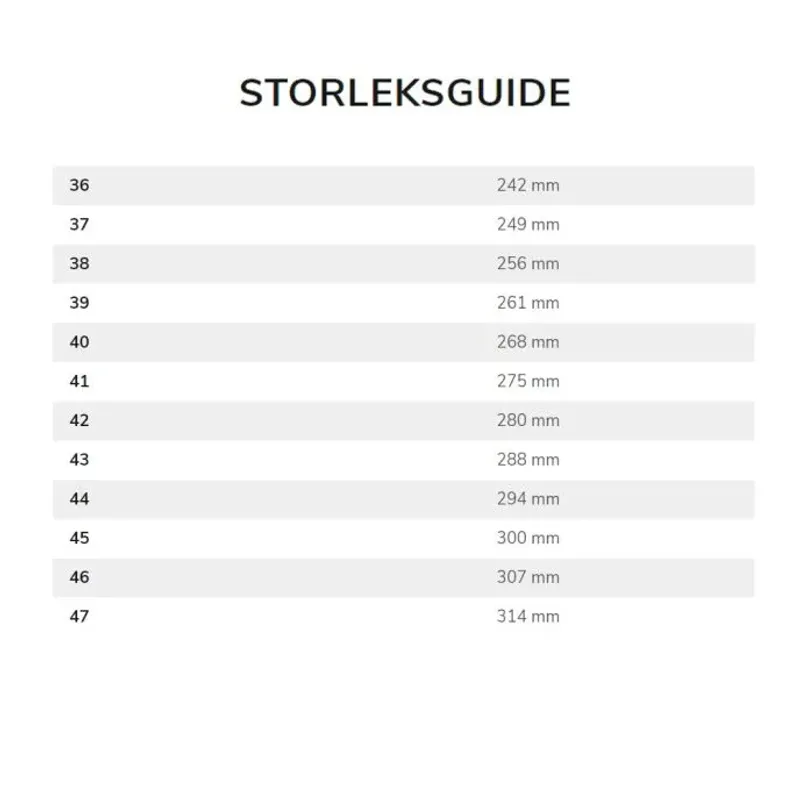Click the 280 mm value
Image resolution: width=800 pixels, height=800 pixels.
point(528,420)
